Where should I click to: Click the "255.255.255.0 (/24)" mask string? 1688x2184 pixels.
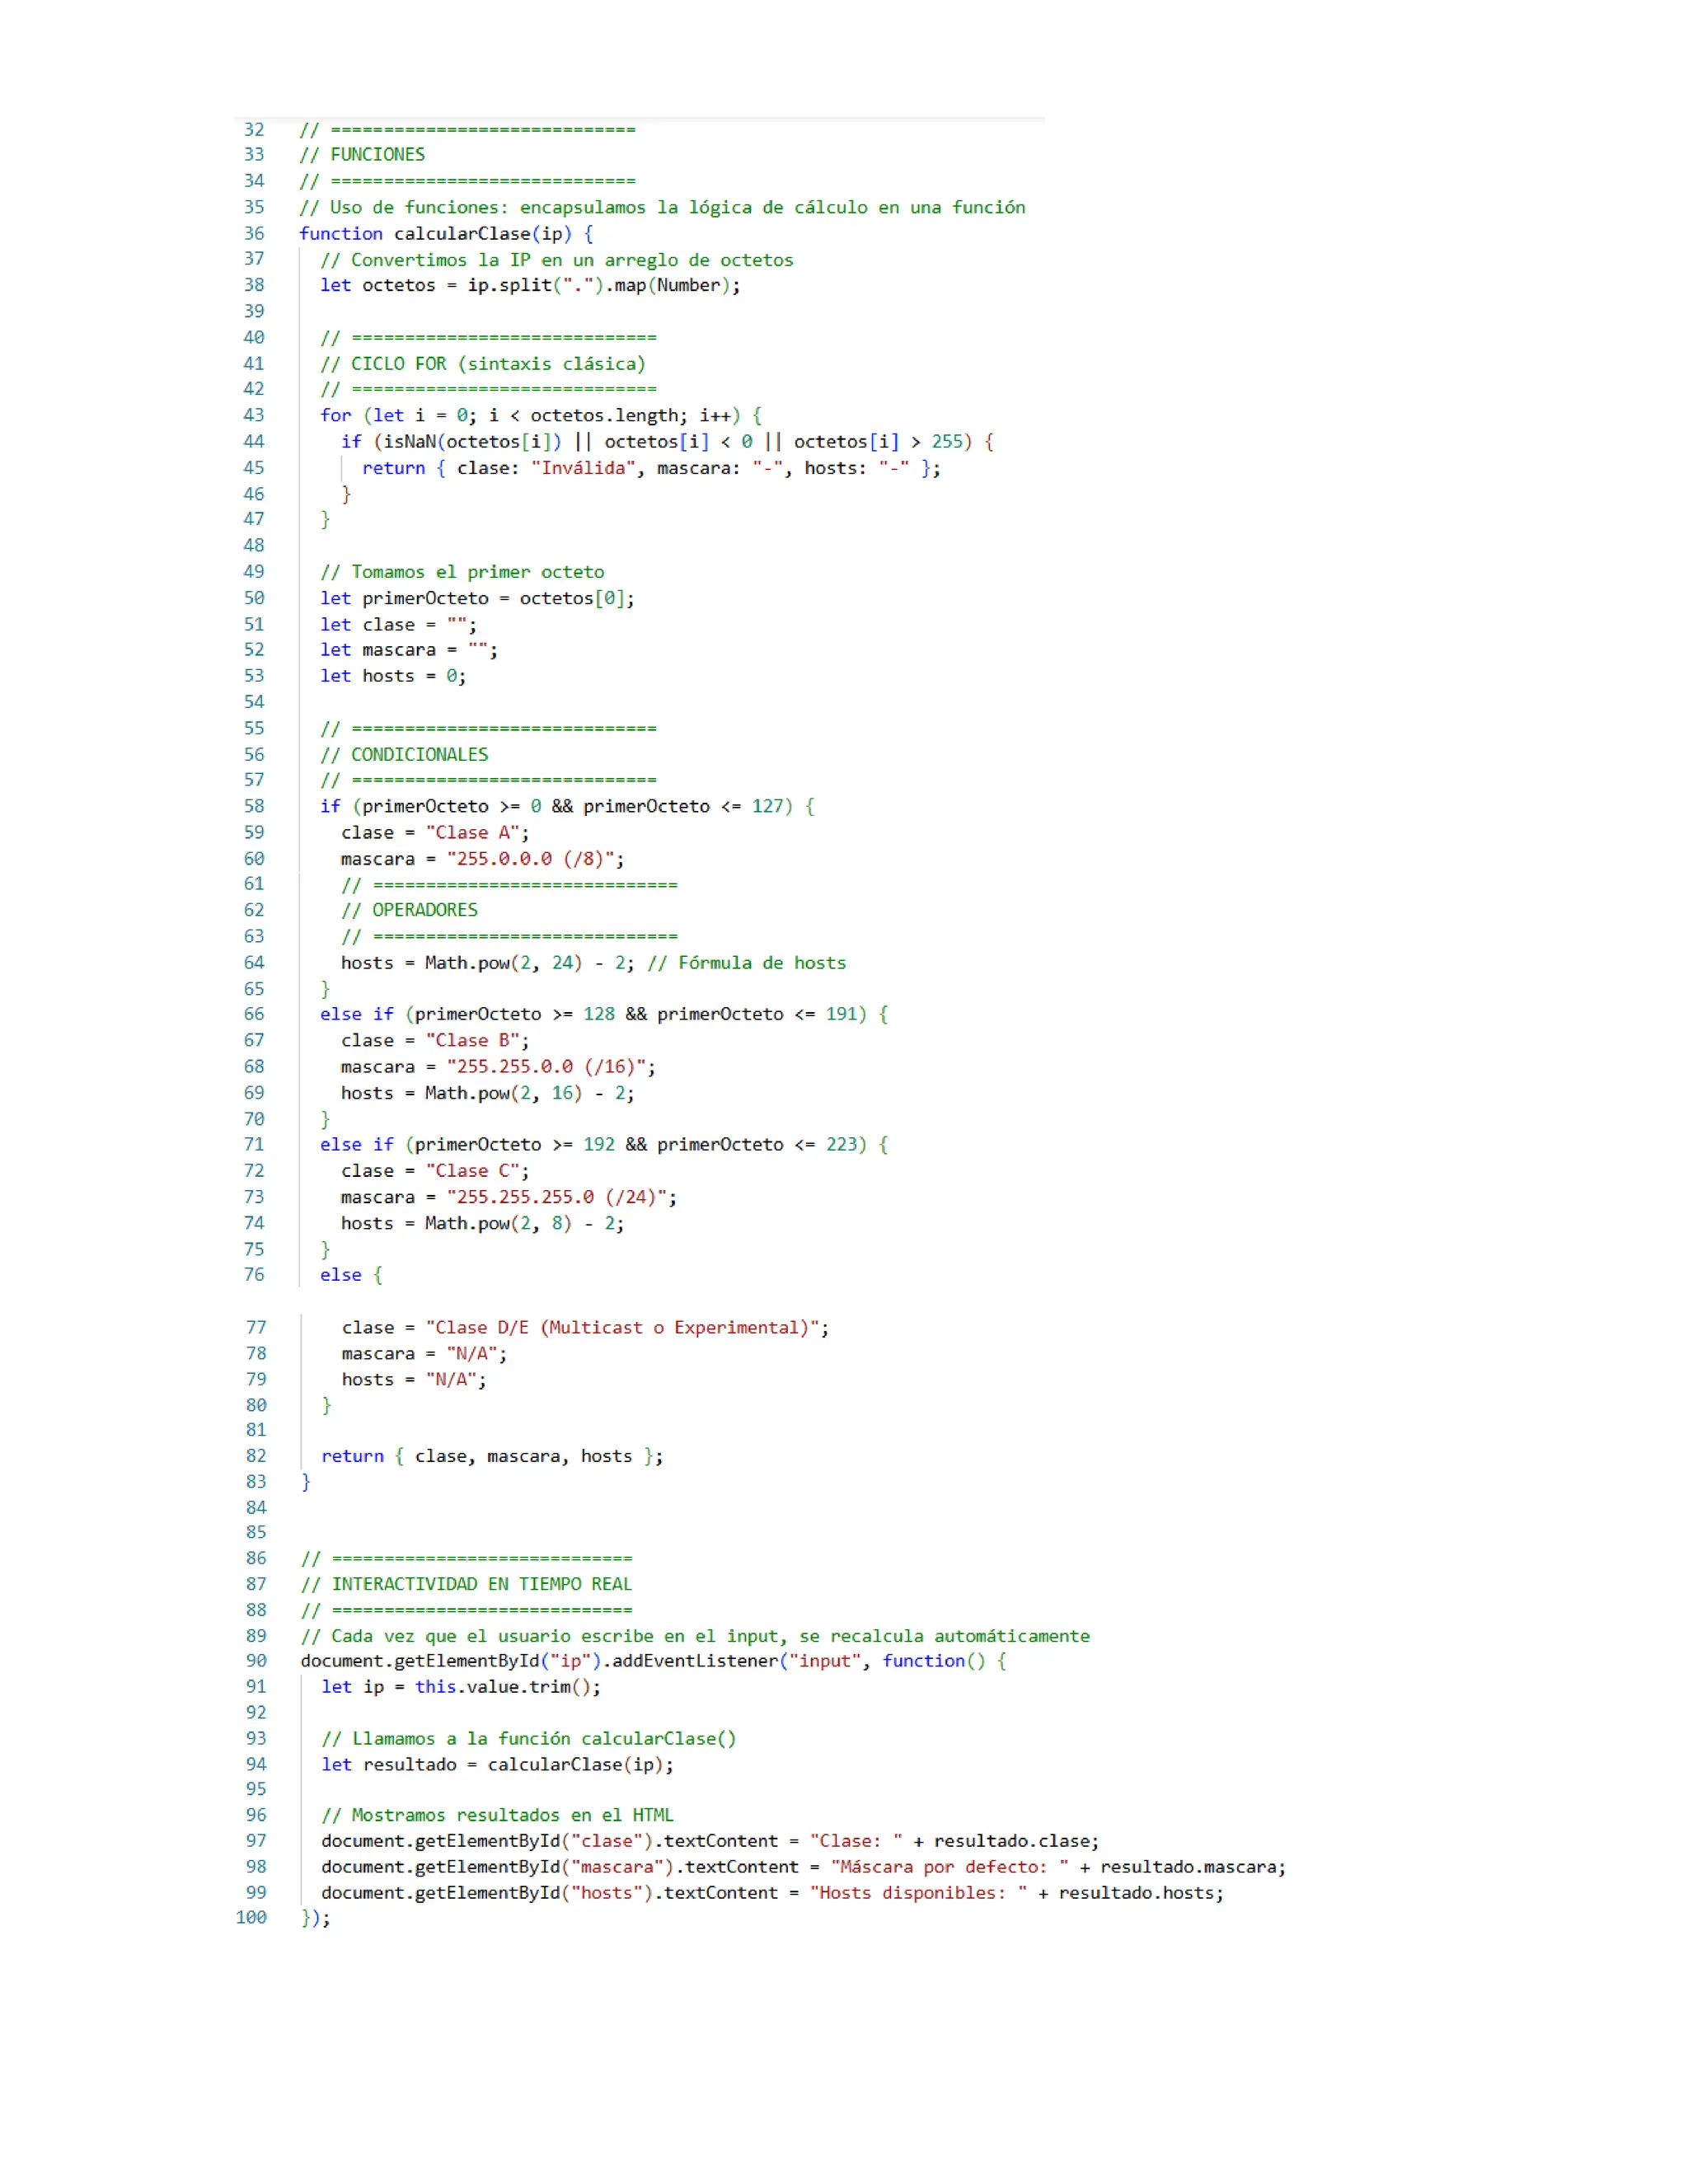(556, 1197)
